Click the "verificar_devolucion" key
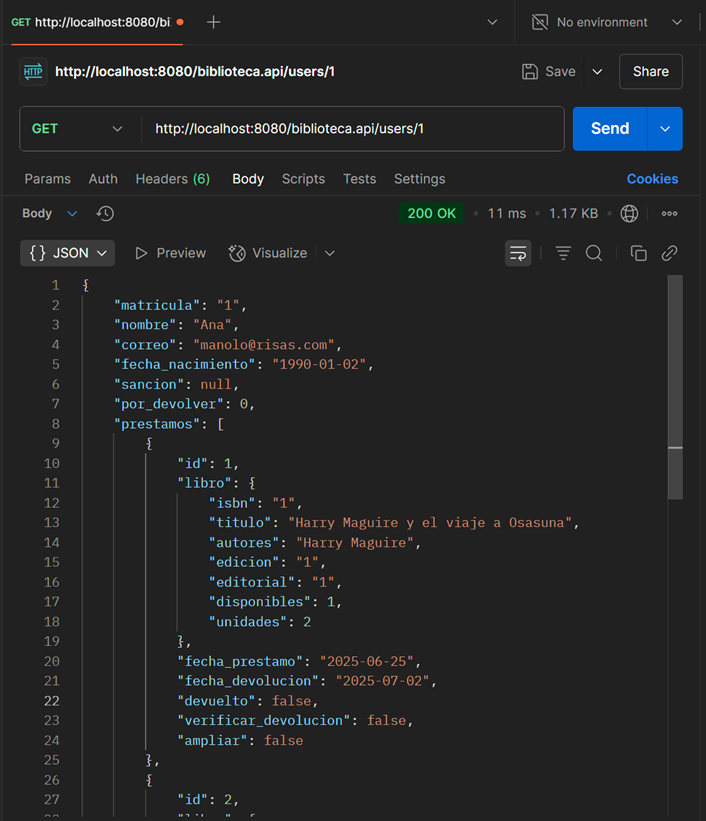The image size is (706, 821). click(x=263, y=721)
